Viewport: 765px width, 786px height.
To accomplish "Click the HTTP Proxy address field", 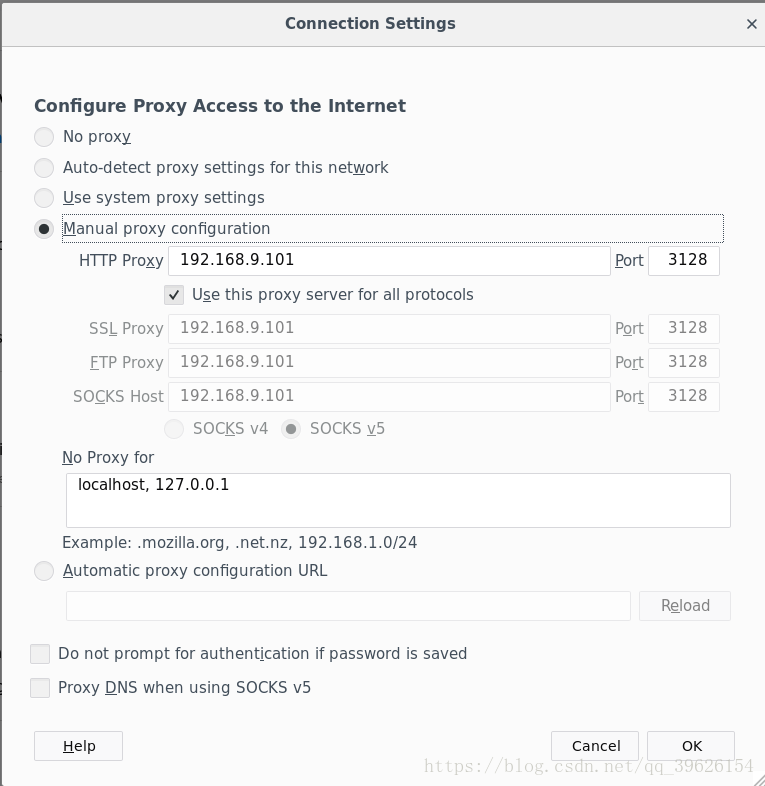I will [x=389, y=261].
